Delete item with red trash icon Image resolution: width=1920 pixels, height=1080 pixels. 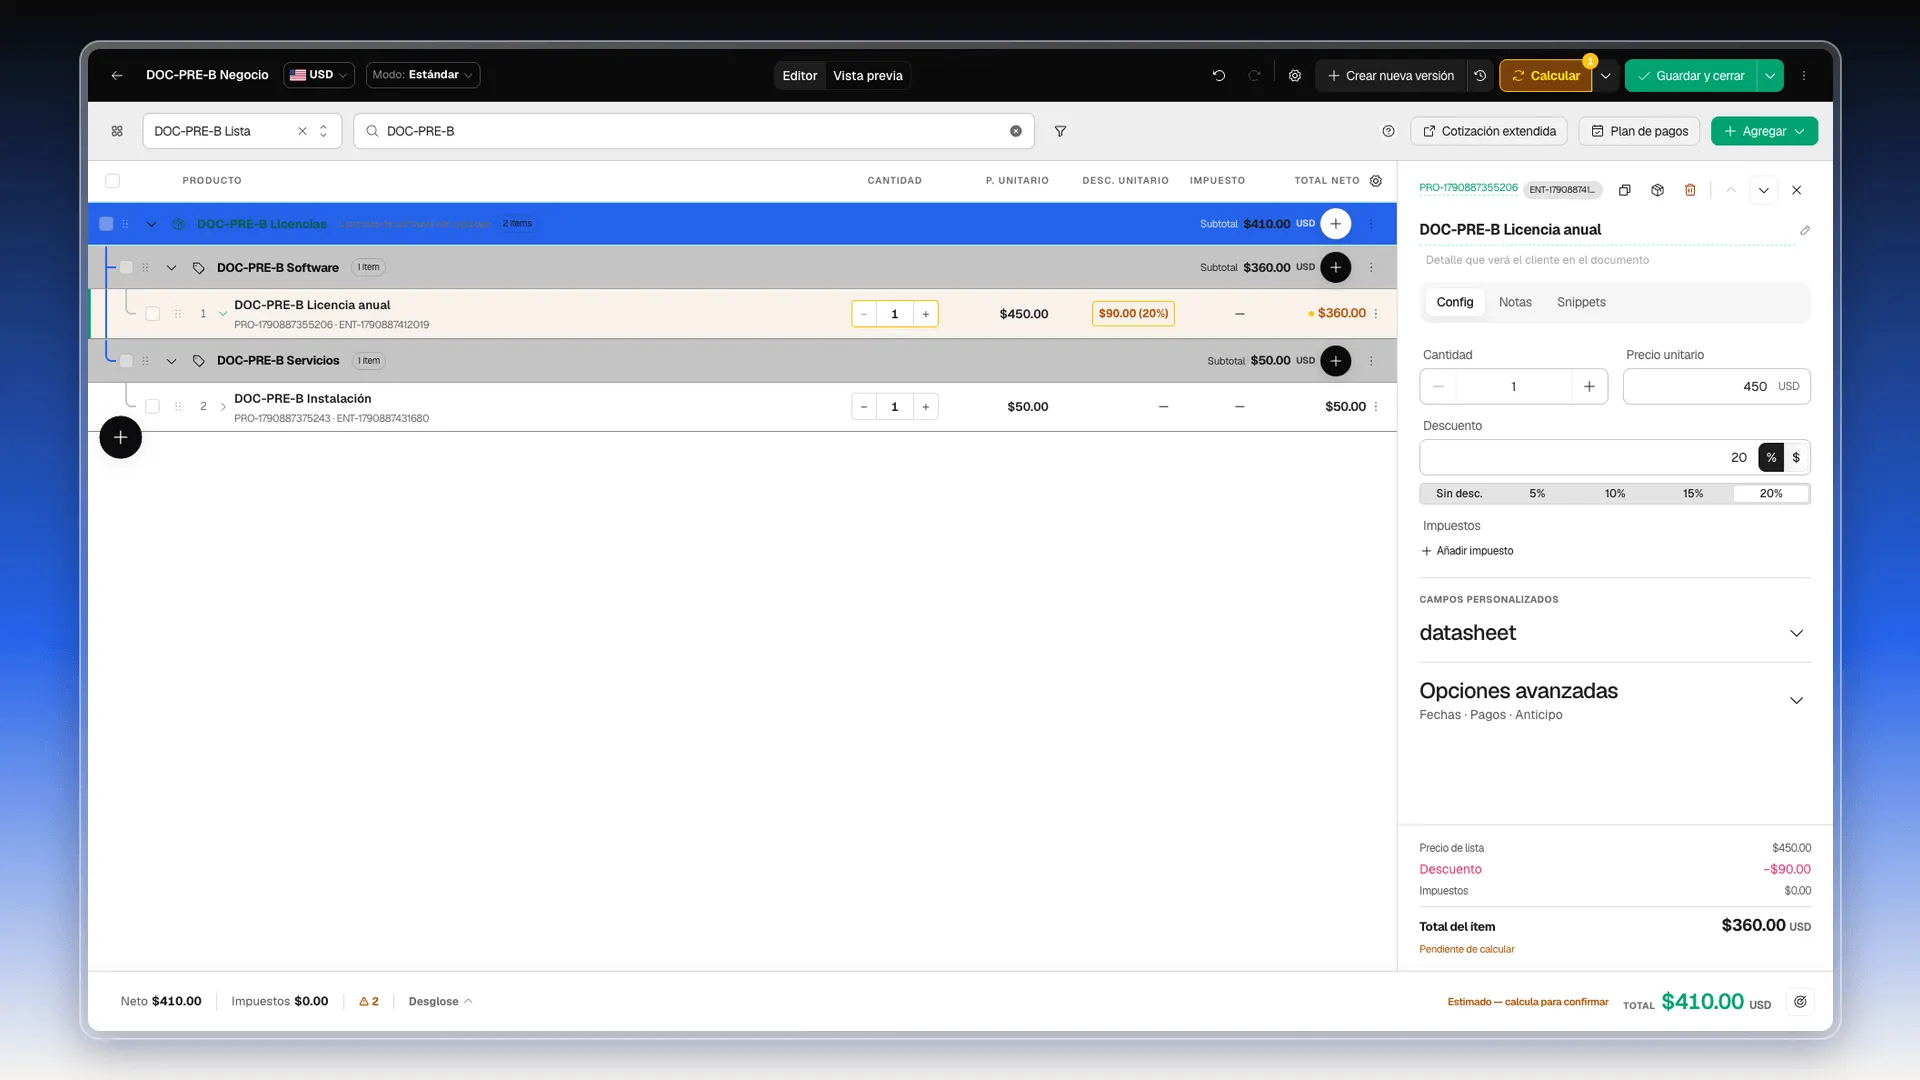tap(1690, 190)
